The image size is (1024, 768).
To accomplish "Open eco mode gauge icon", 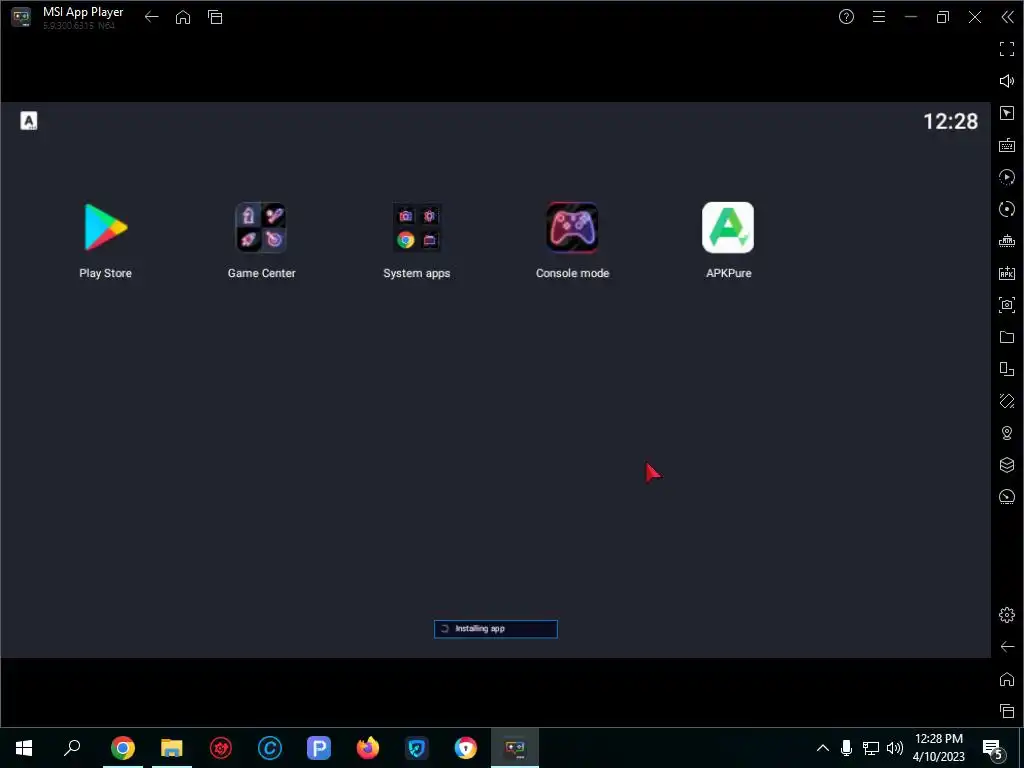I will 1007,497.
